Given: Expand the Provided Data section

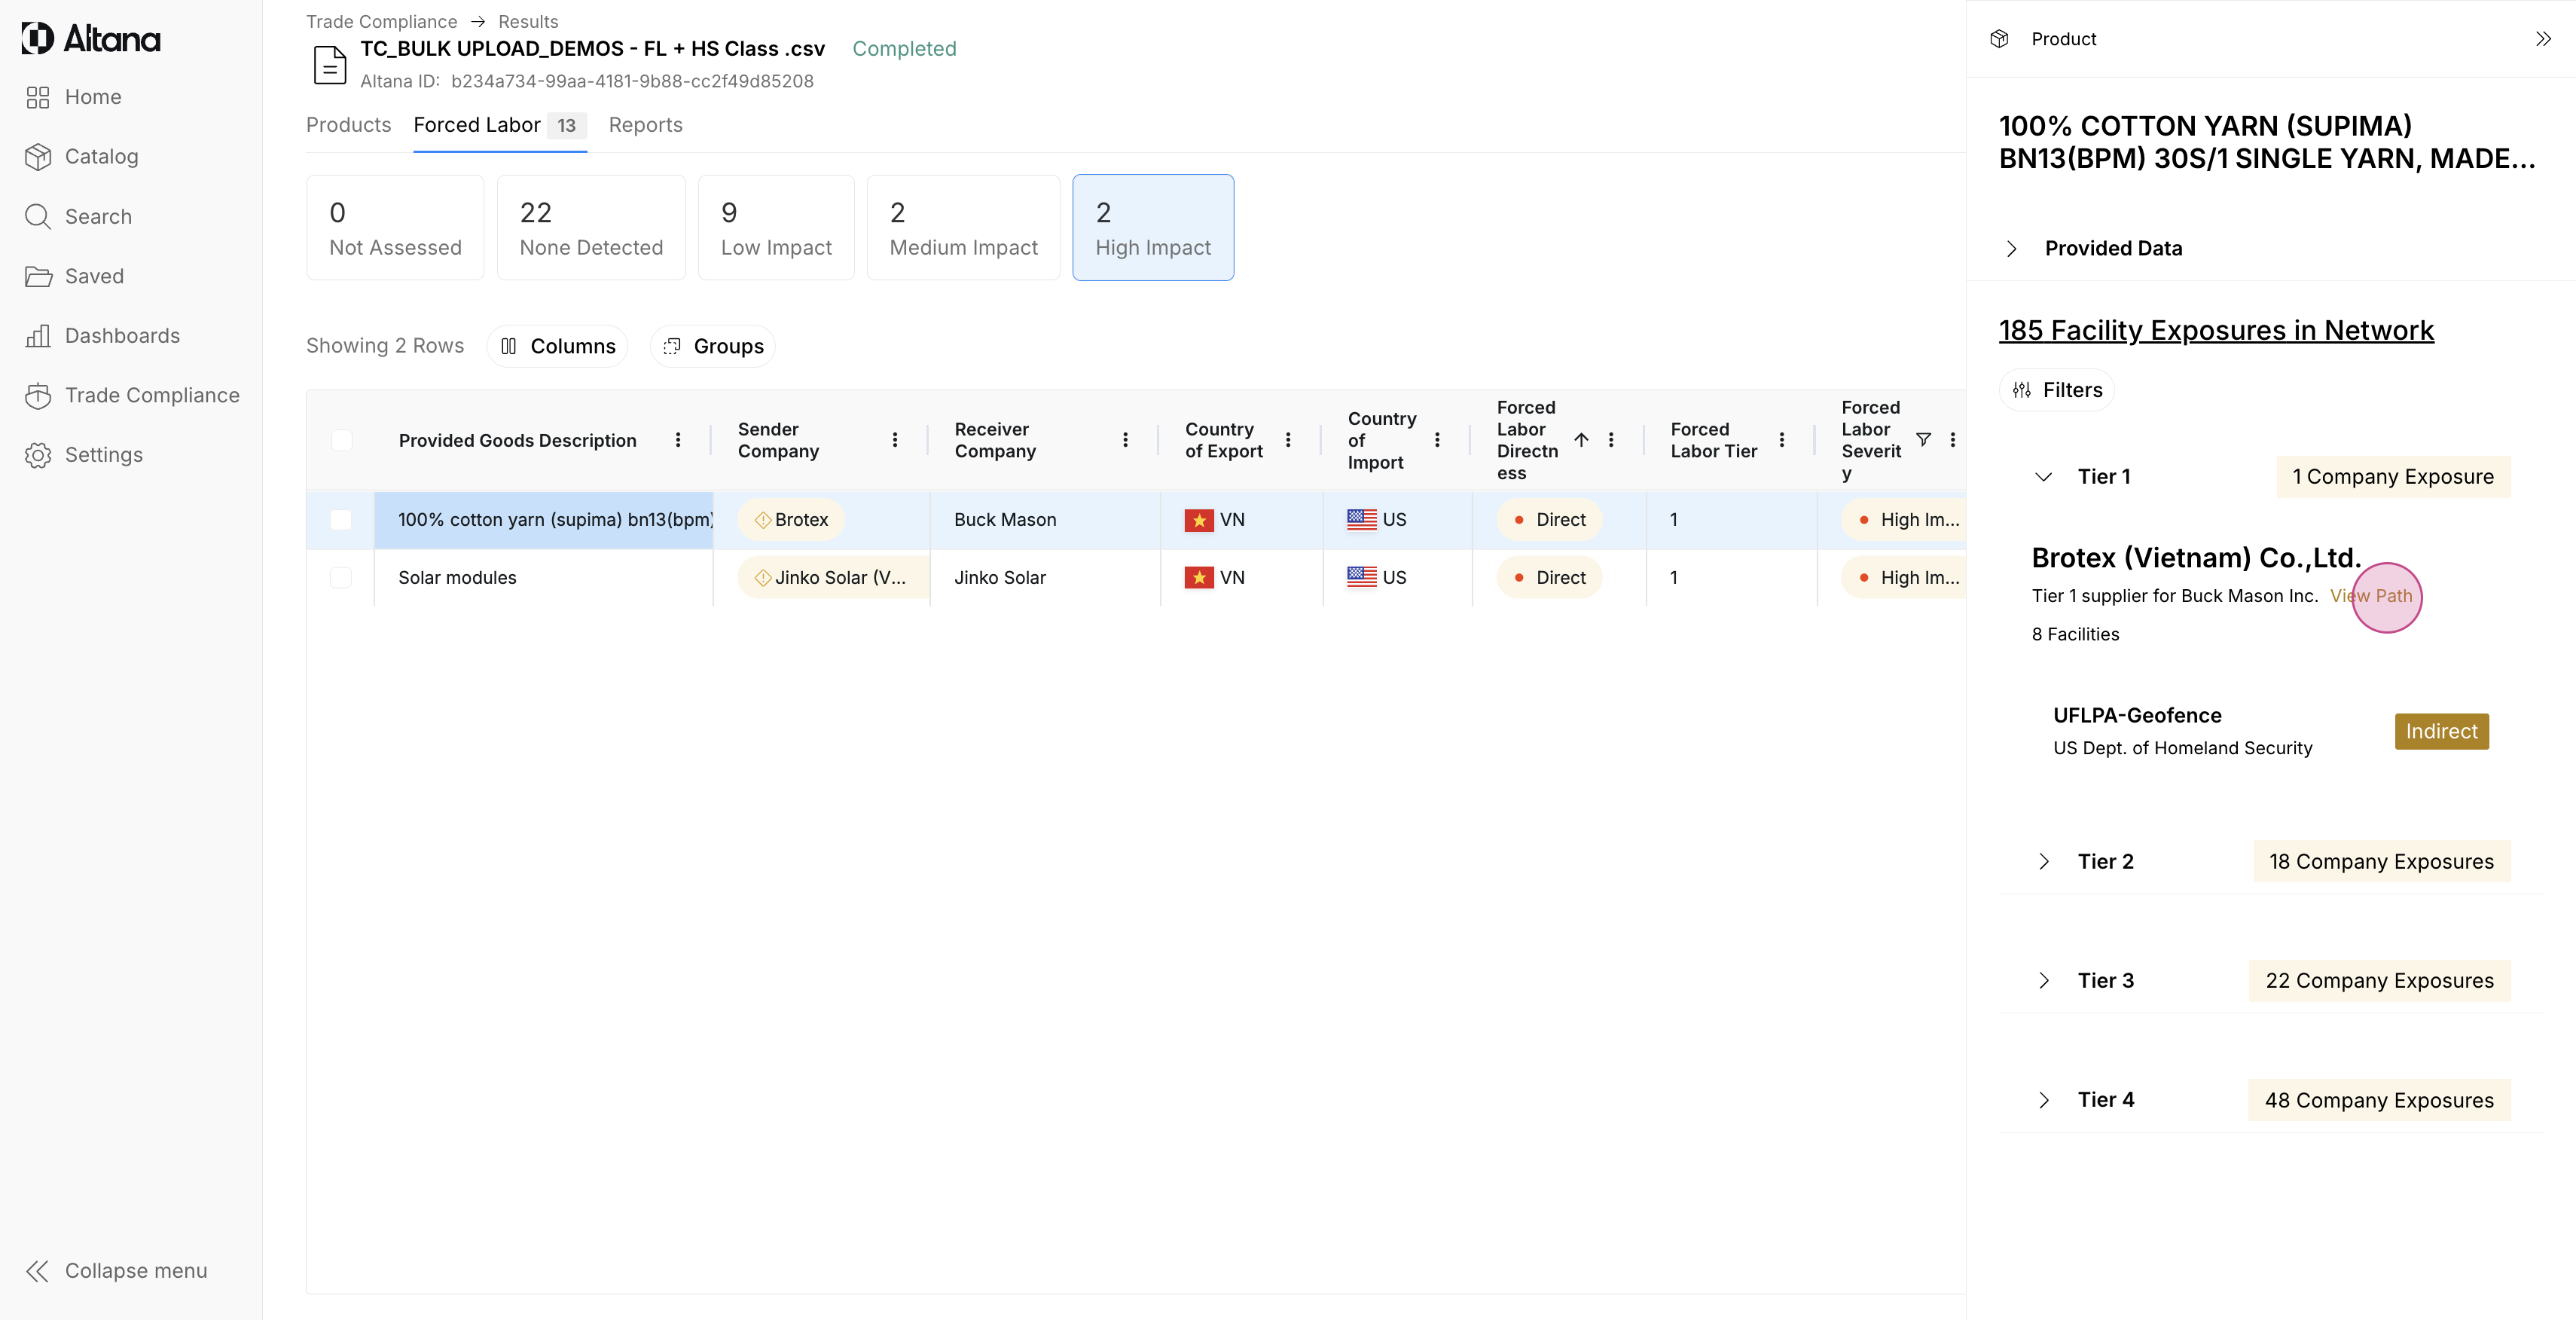Looking at the screenshot, I should pyautogui.click(x=2012, y=249).
